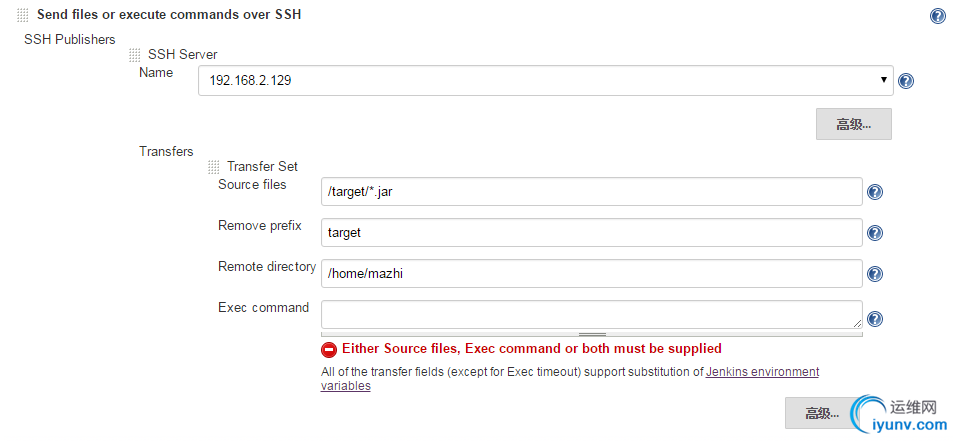
Task: Open the Jenkins environment variables link
Action: click(762, 372)
